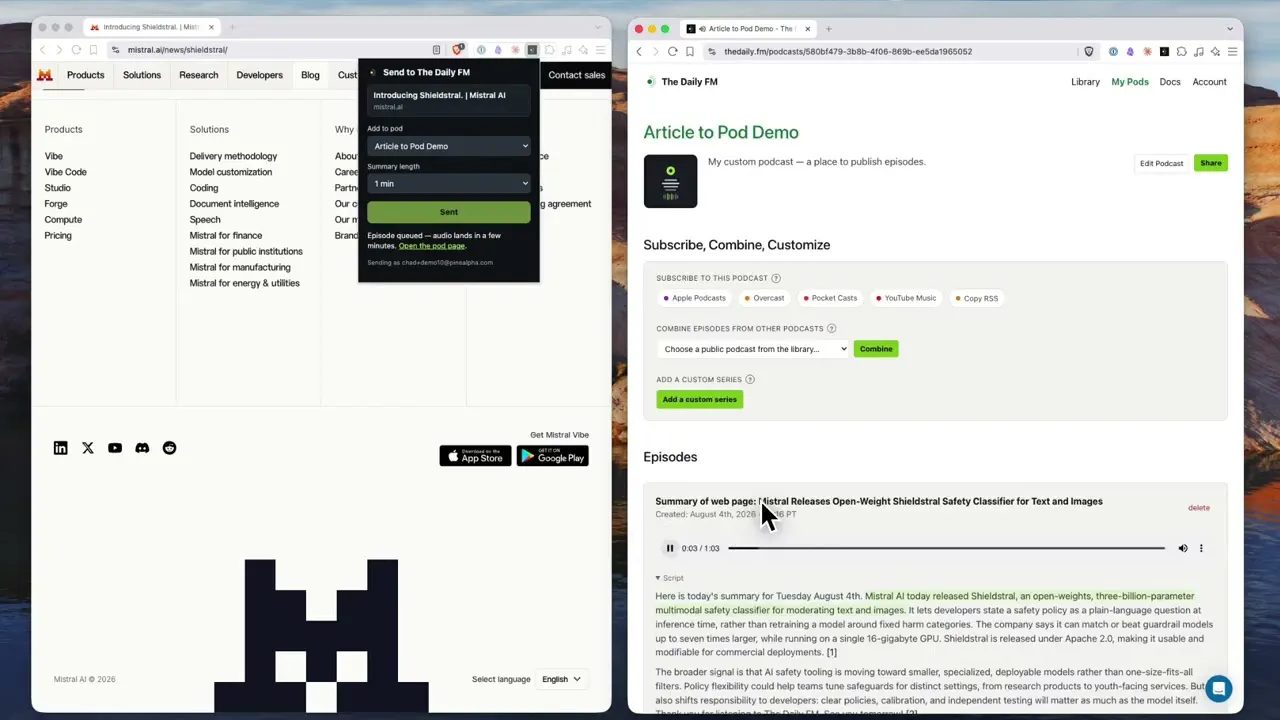Click the Combine button
Image resolution: width=1280 pixels, height=720 pixels.
(x=876, y=349)
